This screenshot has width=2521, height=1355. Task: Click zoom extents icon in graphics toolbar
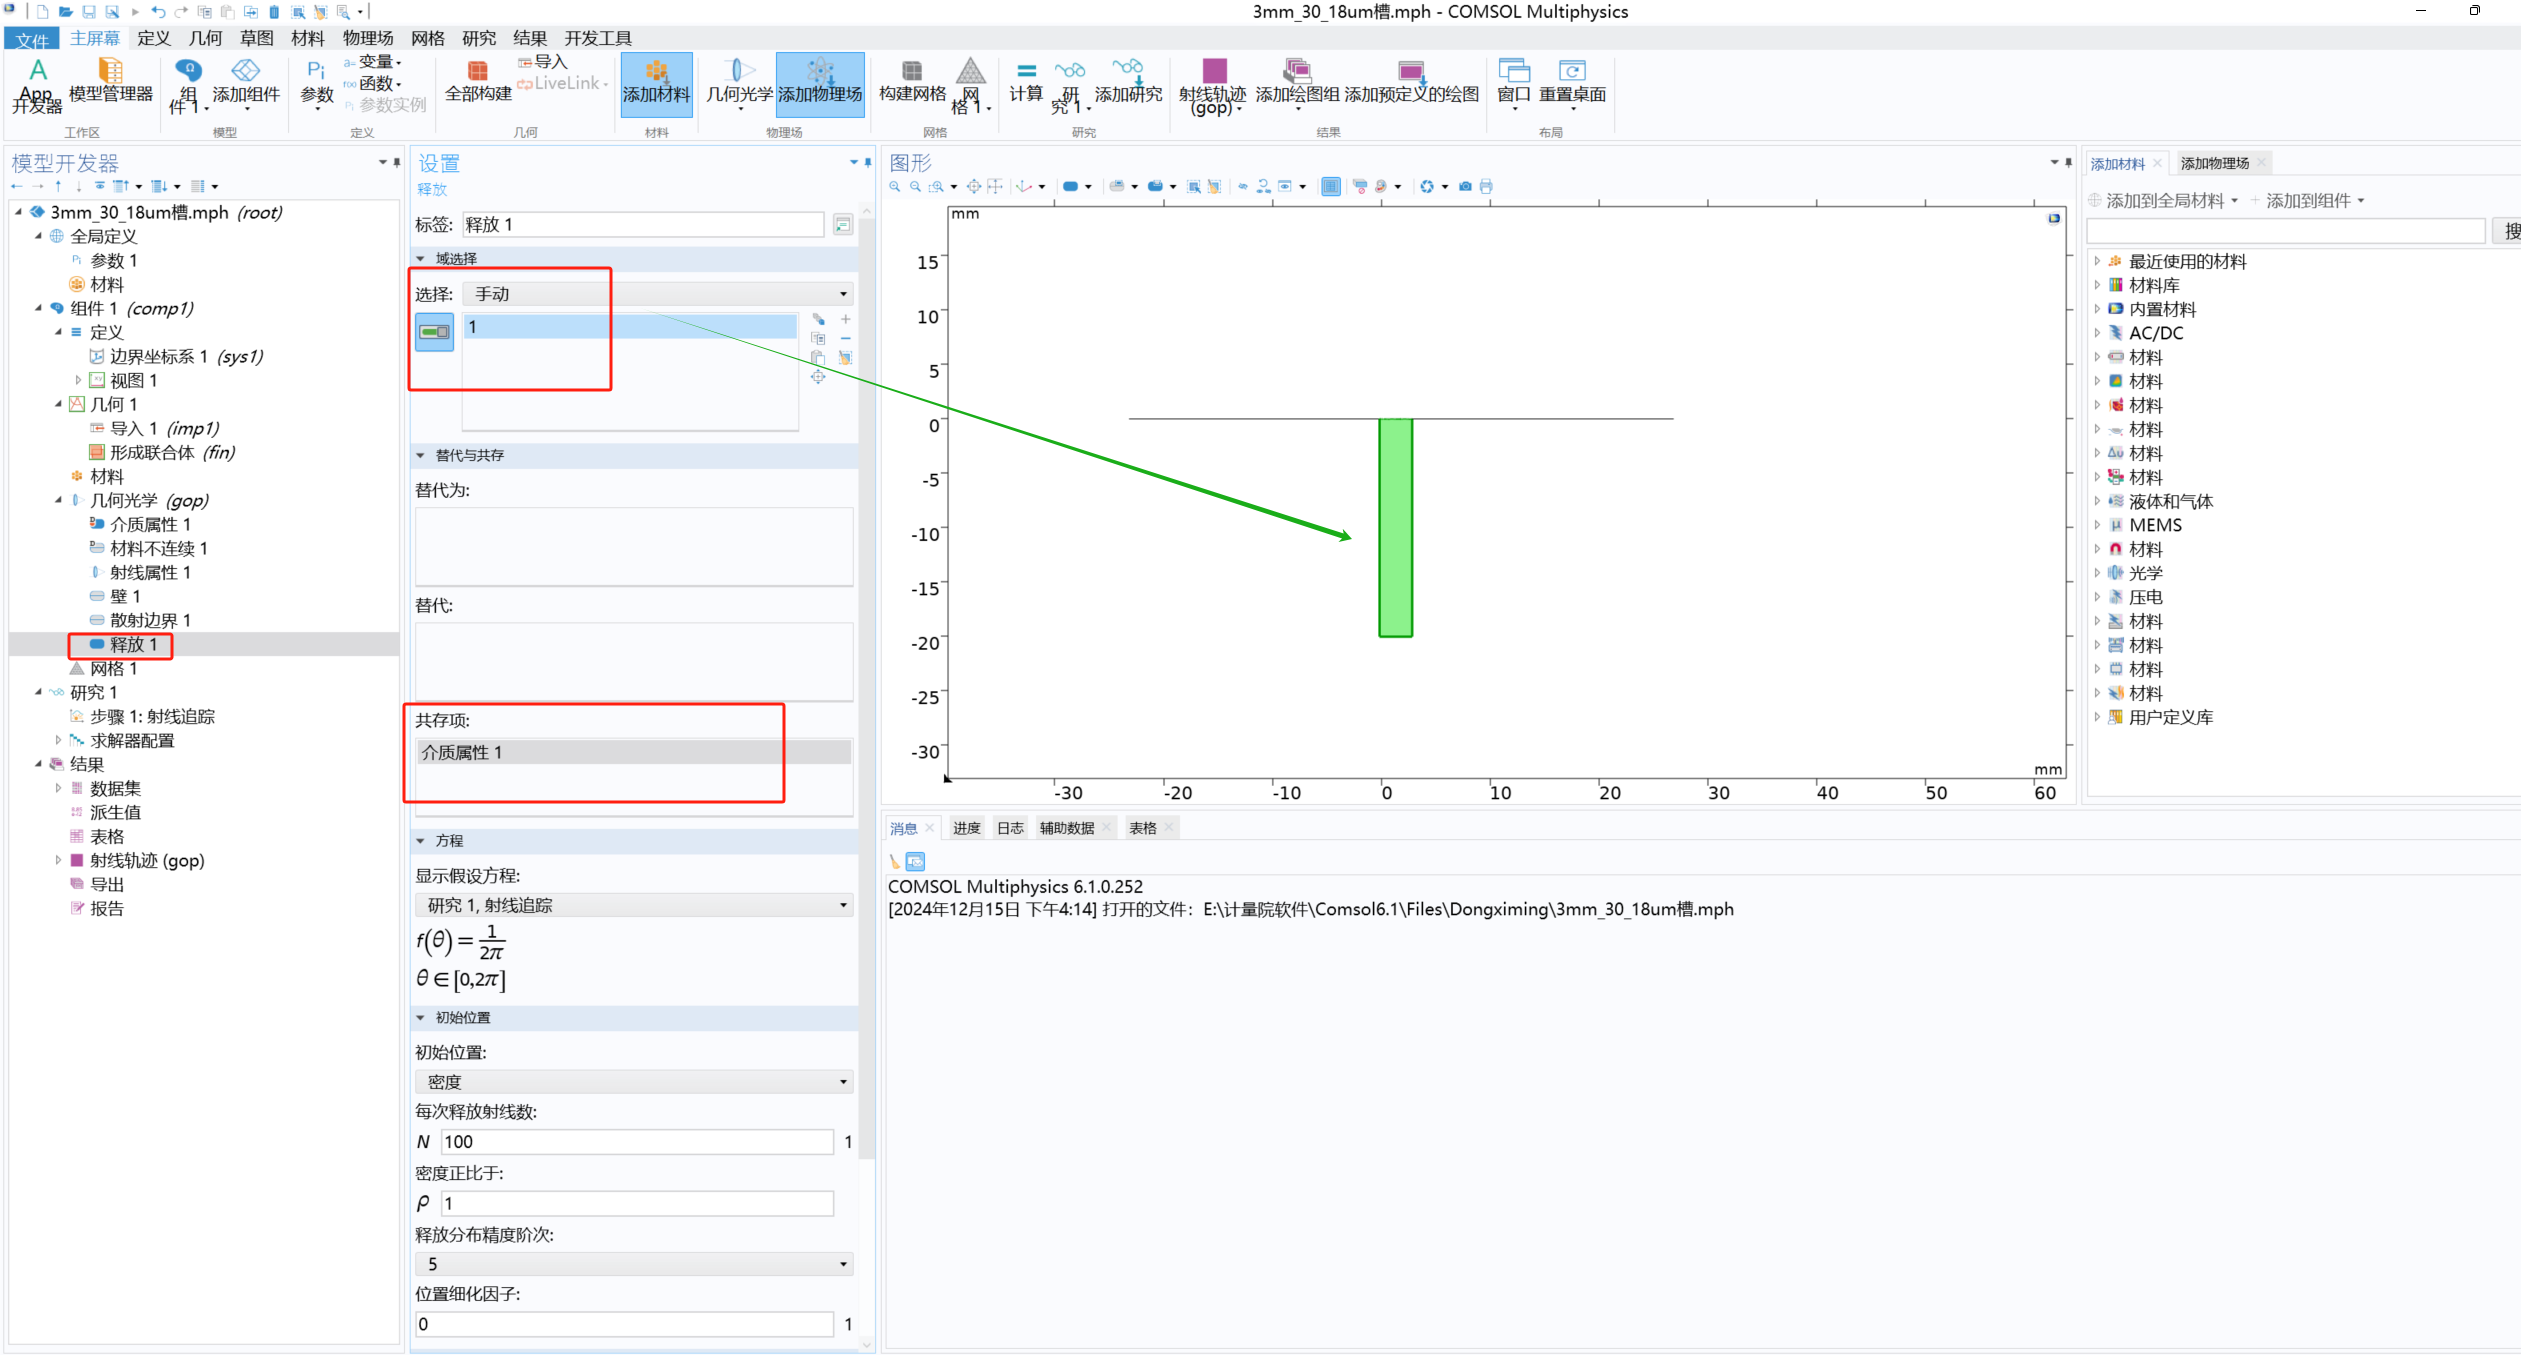pos(974,187)
